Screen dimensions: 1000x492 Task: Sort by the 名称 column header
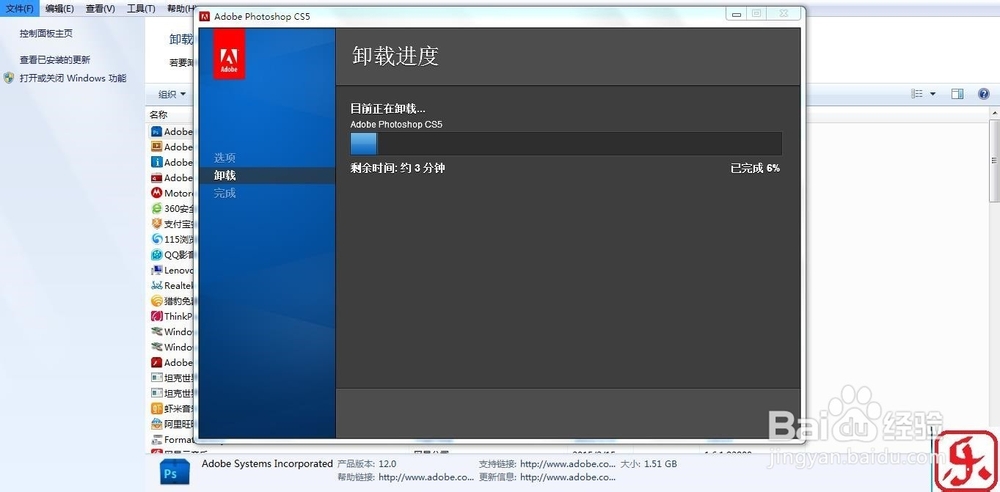click(159, 115)
